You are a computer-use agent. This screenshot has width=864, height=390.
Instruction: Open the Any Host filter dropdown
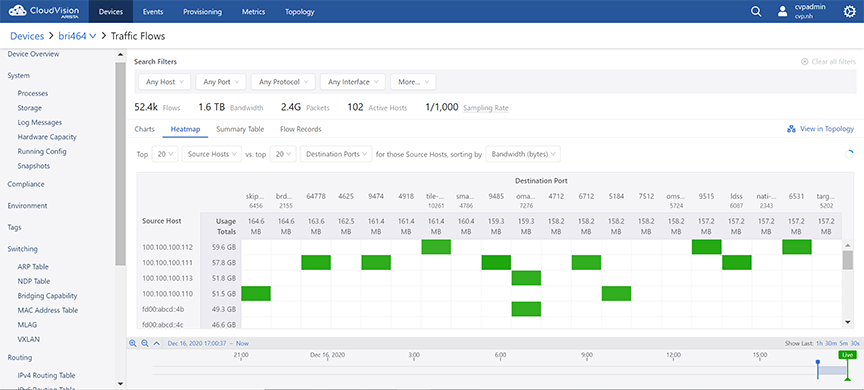pyautogui.click(x=164, y=82)
